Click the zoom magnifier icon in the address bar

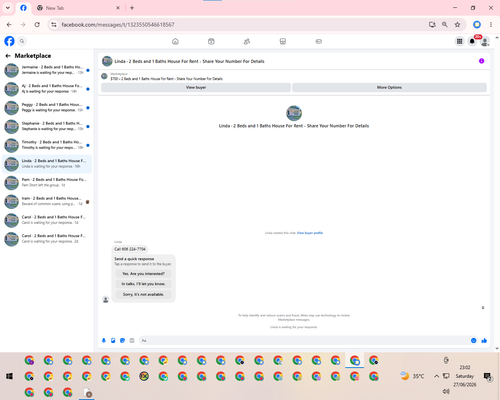tap(445, 25)
